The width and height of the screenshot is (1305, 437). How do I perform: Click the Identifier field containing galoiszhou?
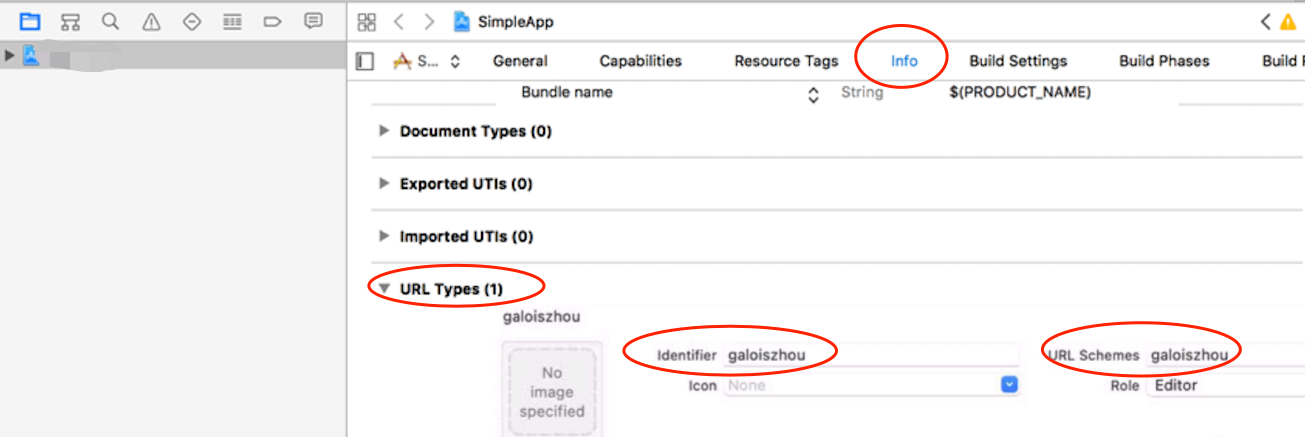click(871, 354)
